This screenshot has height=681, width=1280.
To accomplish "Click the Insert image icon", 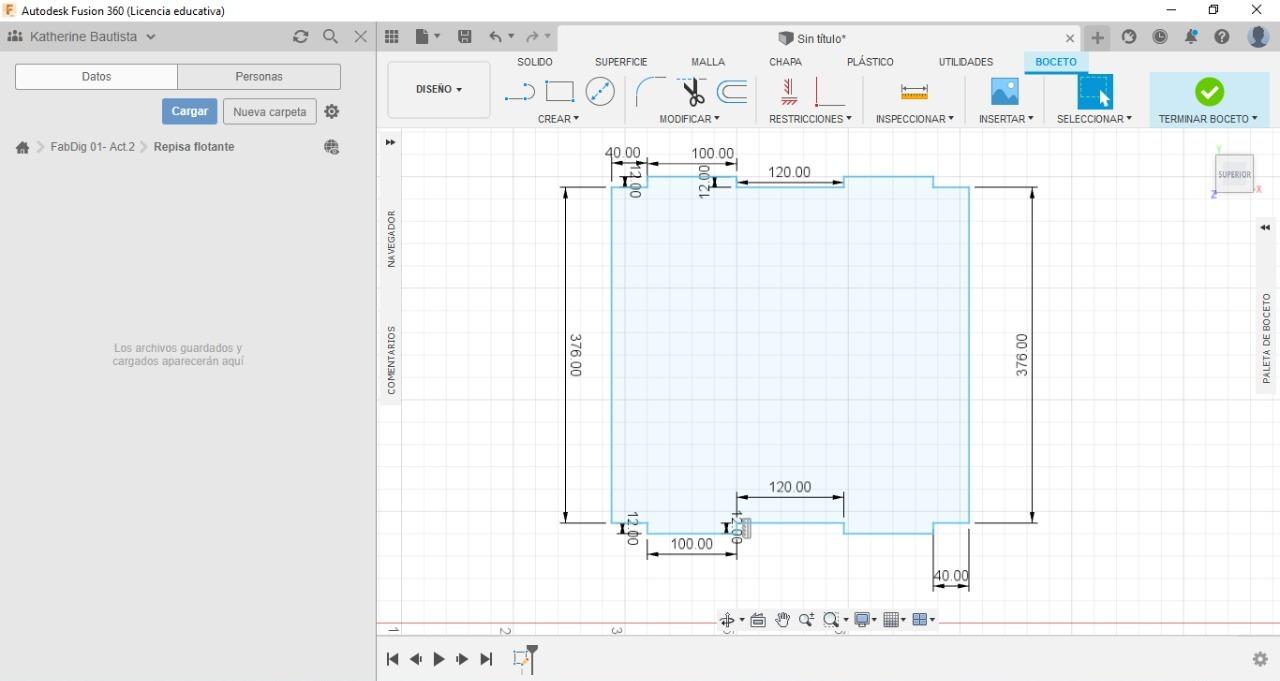I will 1004,92.
